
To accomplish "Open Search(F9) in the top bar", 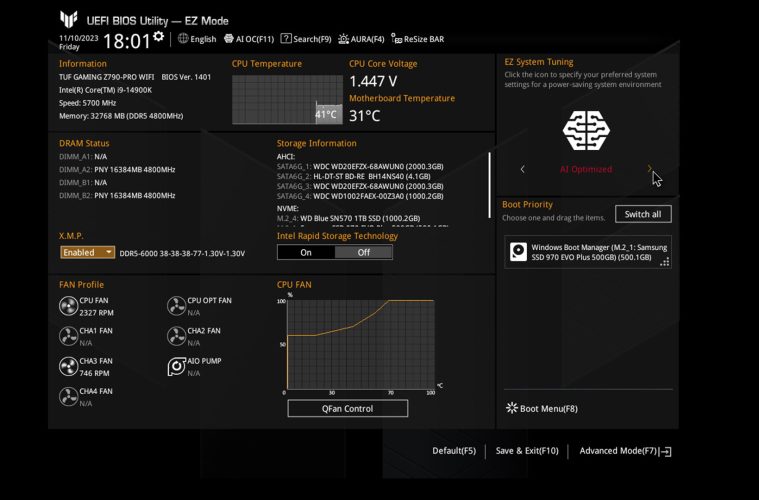I will (306, 39).
